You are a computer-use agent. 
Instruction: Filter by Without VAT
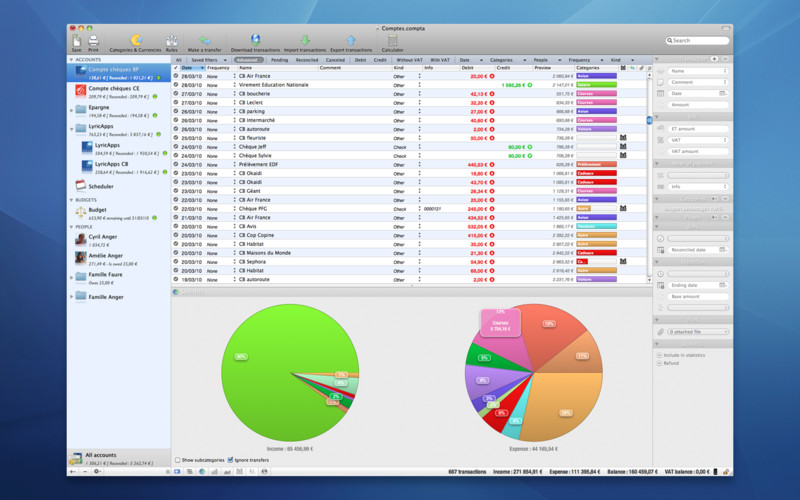(409, 60)
